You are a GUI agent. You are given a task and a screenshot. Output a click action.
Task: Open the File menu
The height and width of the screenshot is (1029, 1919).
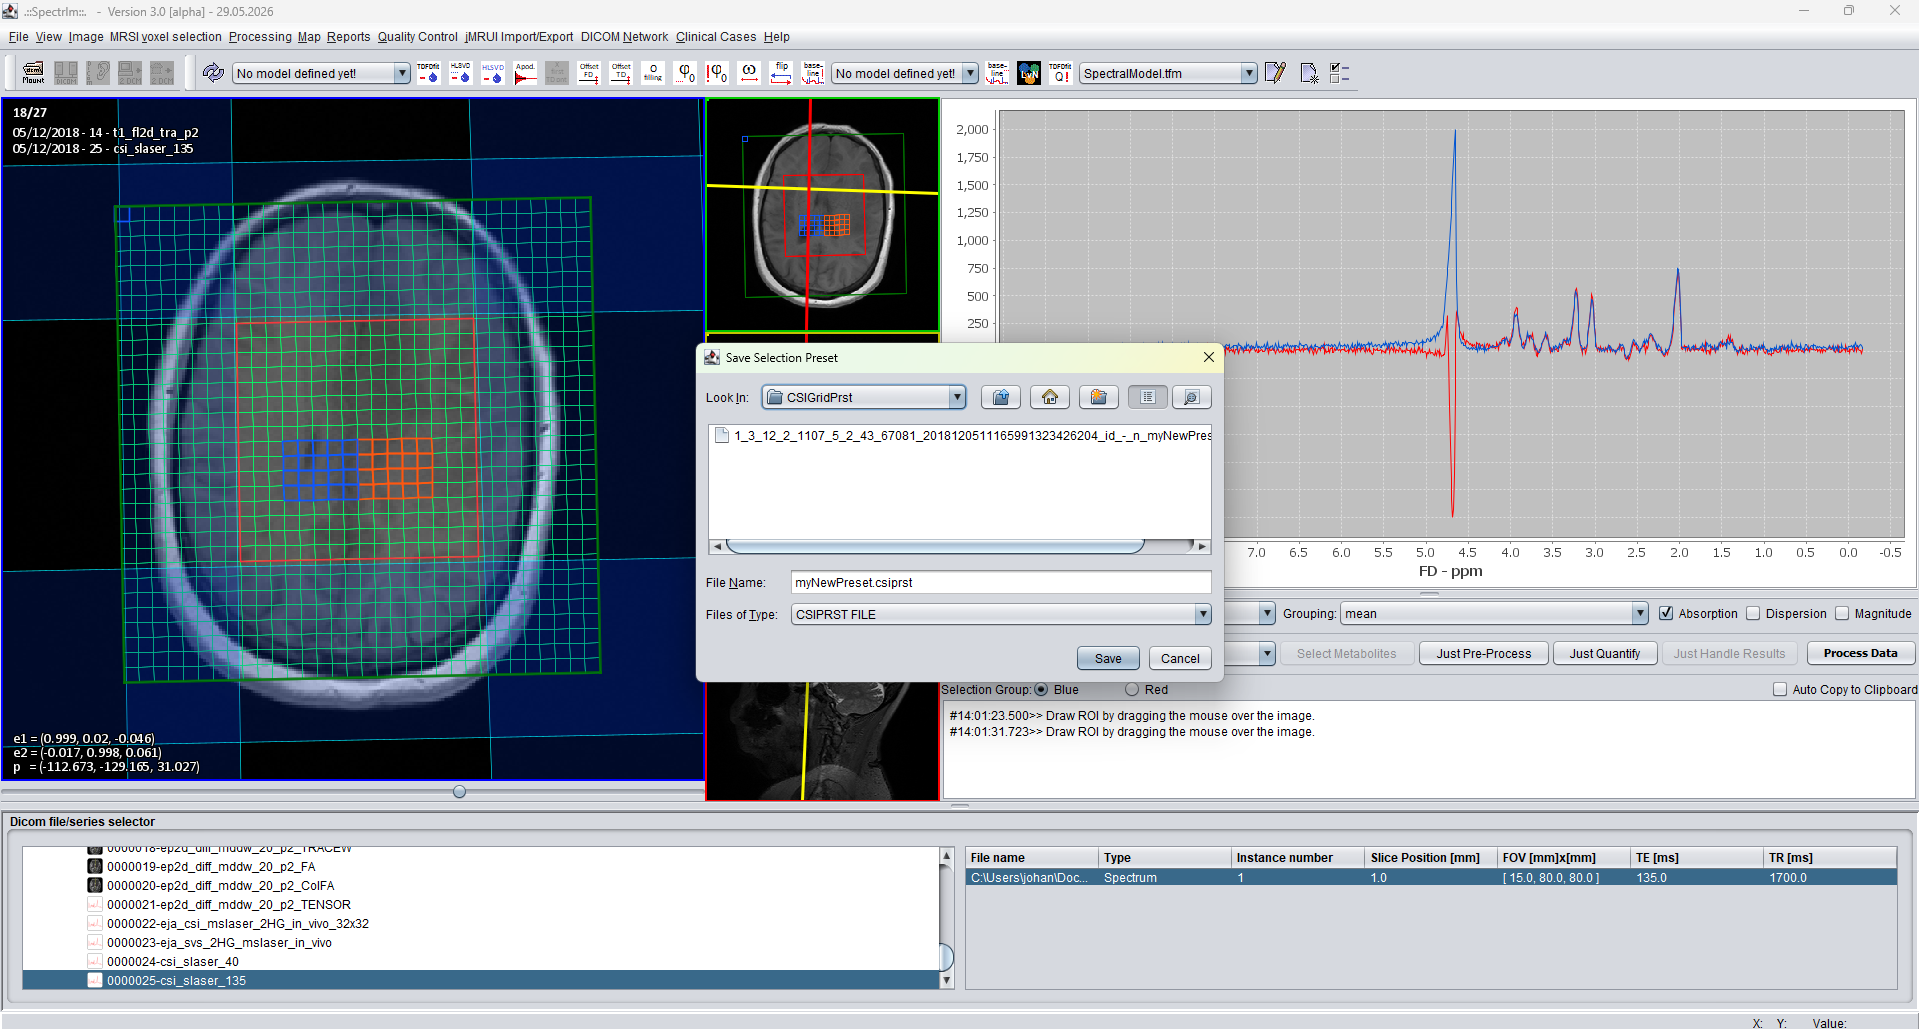pos(18,36)
